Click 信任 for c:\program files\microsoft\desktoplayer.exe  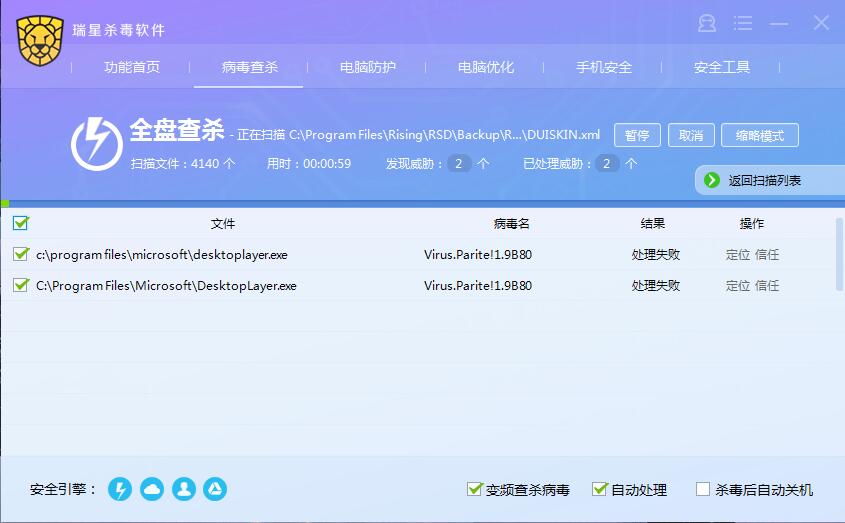767,254
